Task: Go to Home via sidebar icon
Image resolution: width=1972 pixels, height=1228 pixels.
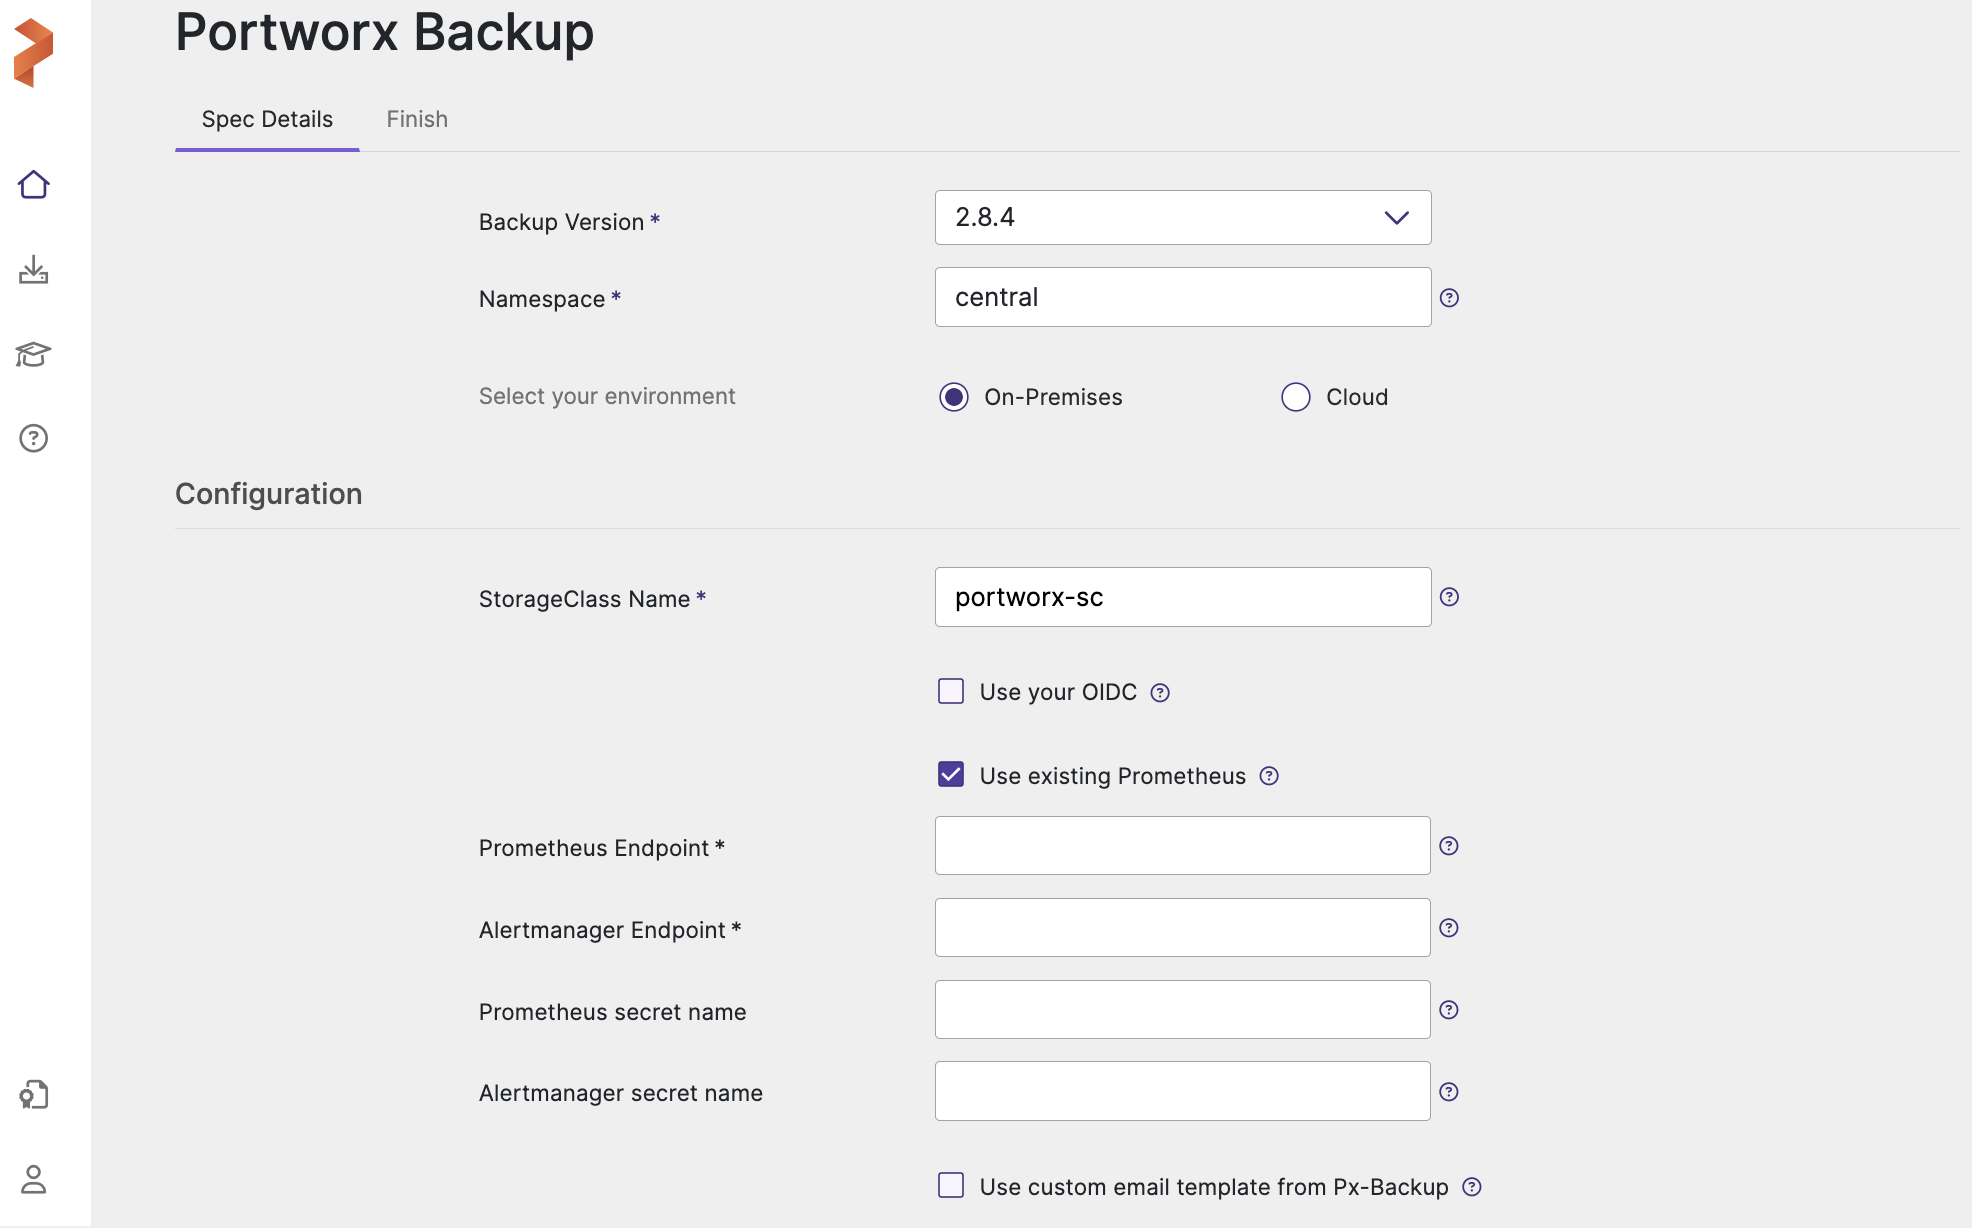Action: (x=34, y=185)
